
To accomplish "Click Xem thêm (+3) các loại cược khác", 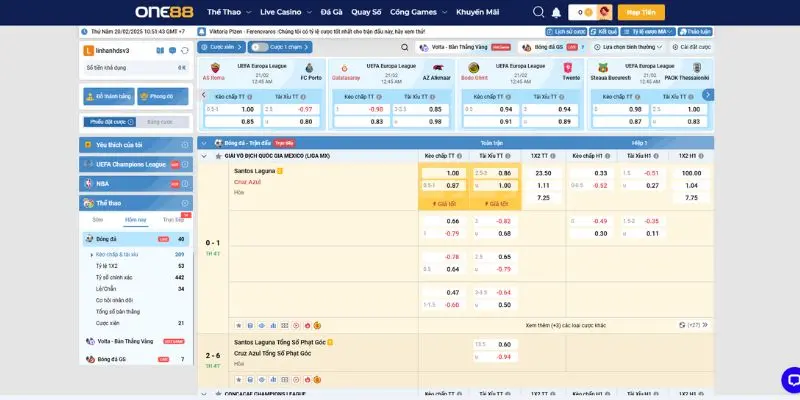I will coord(566,325).
